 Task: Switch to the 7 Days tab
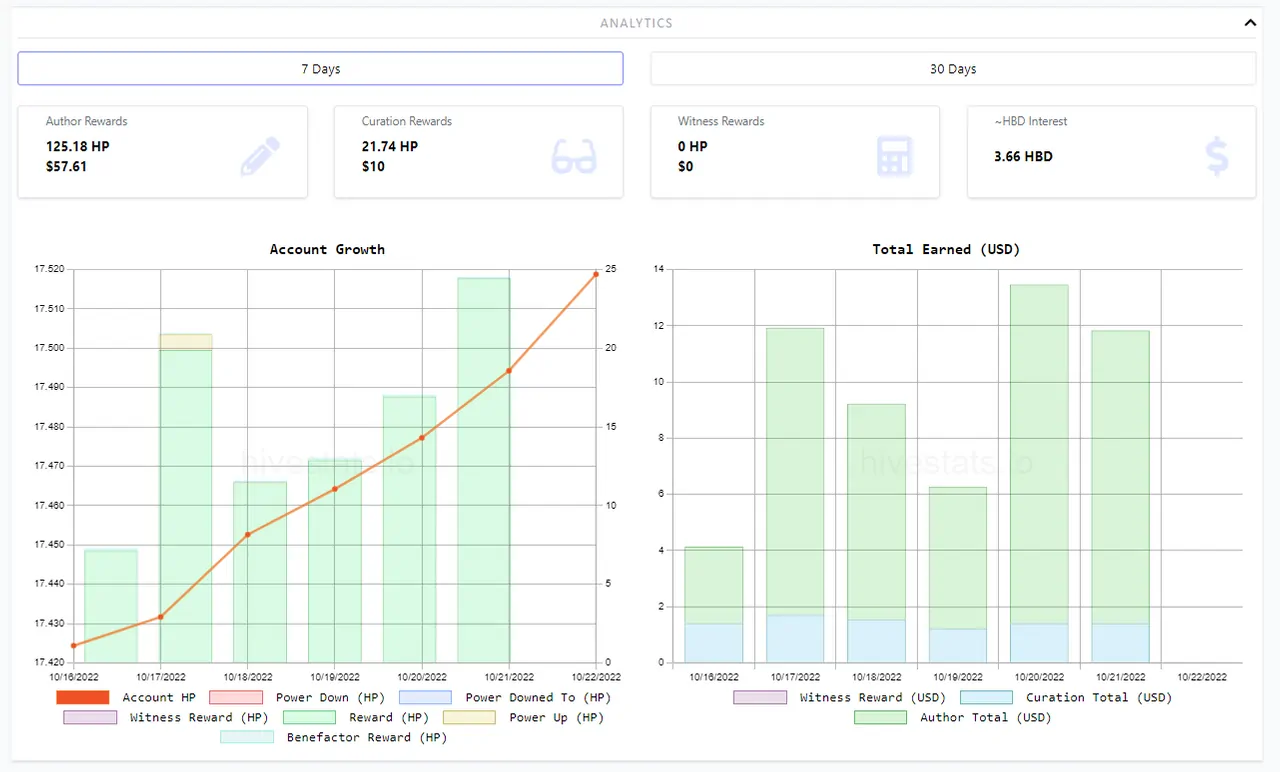pyautogui.click(x=320, y=69)
